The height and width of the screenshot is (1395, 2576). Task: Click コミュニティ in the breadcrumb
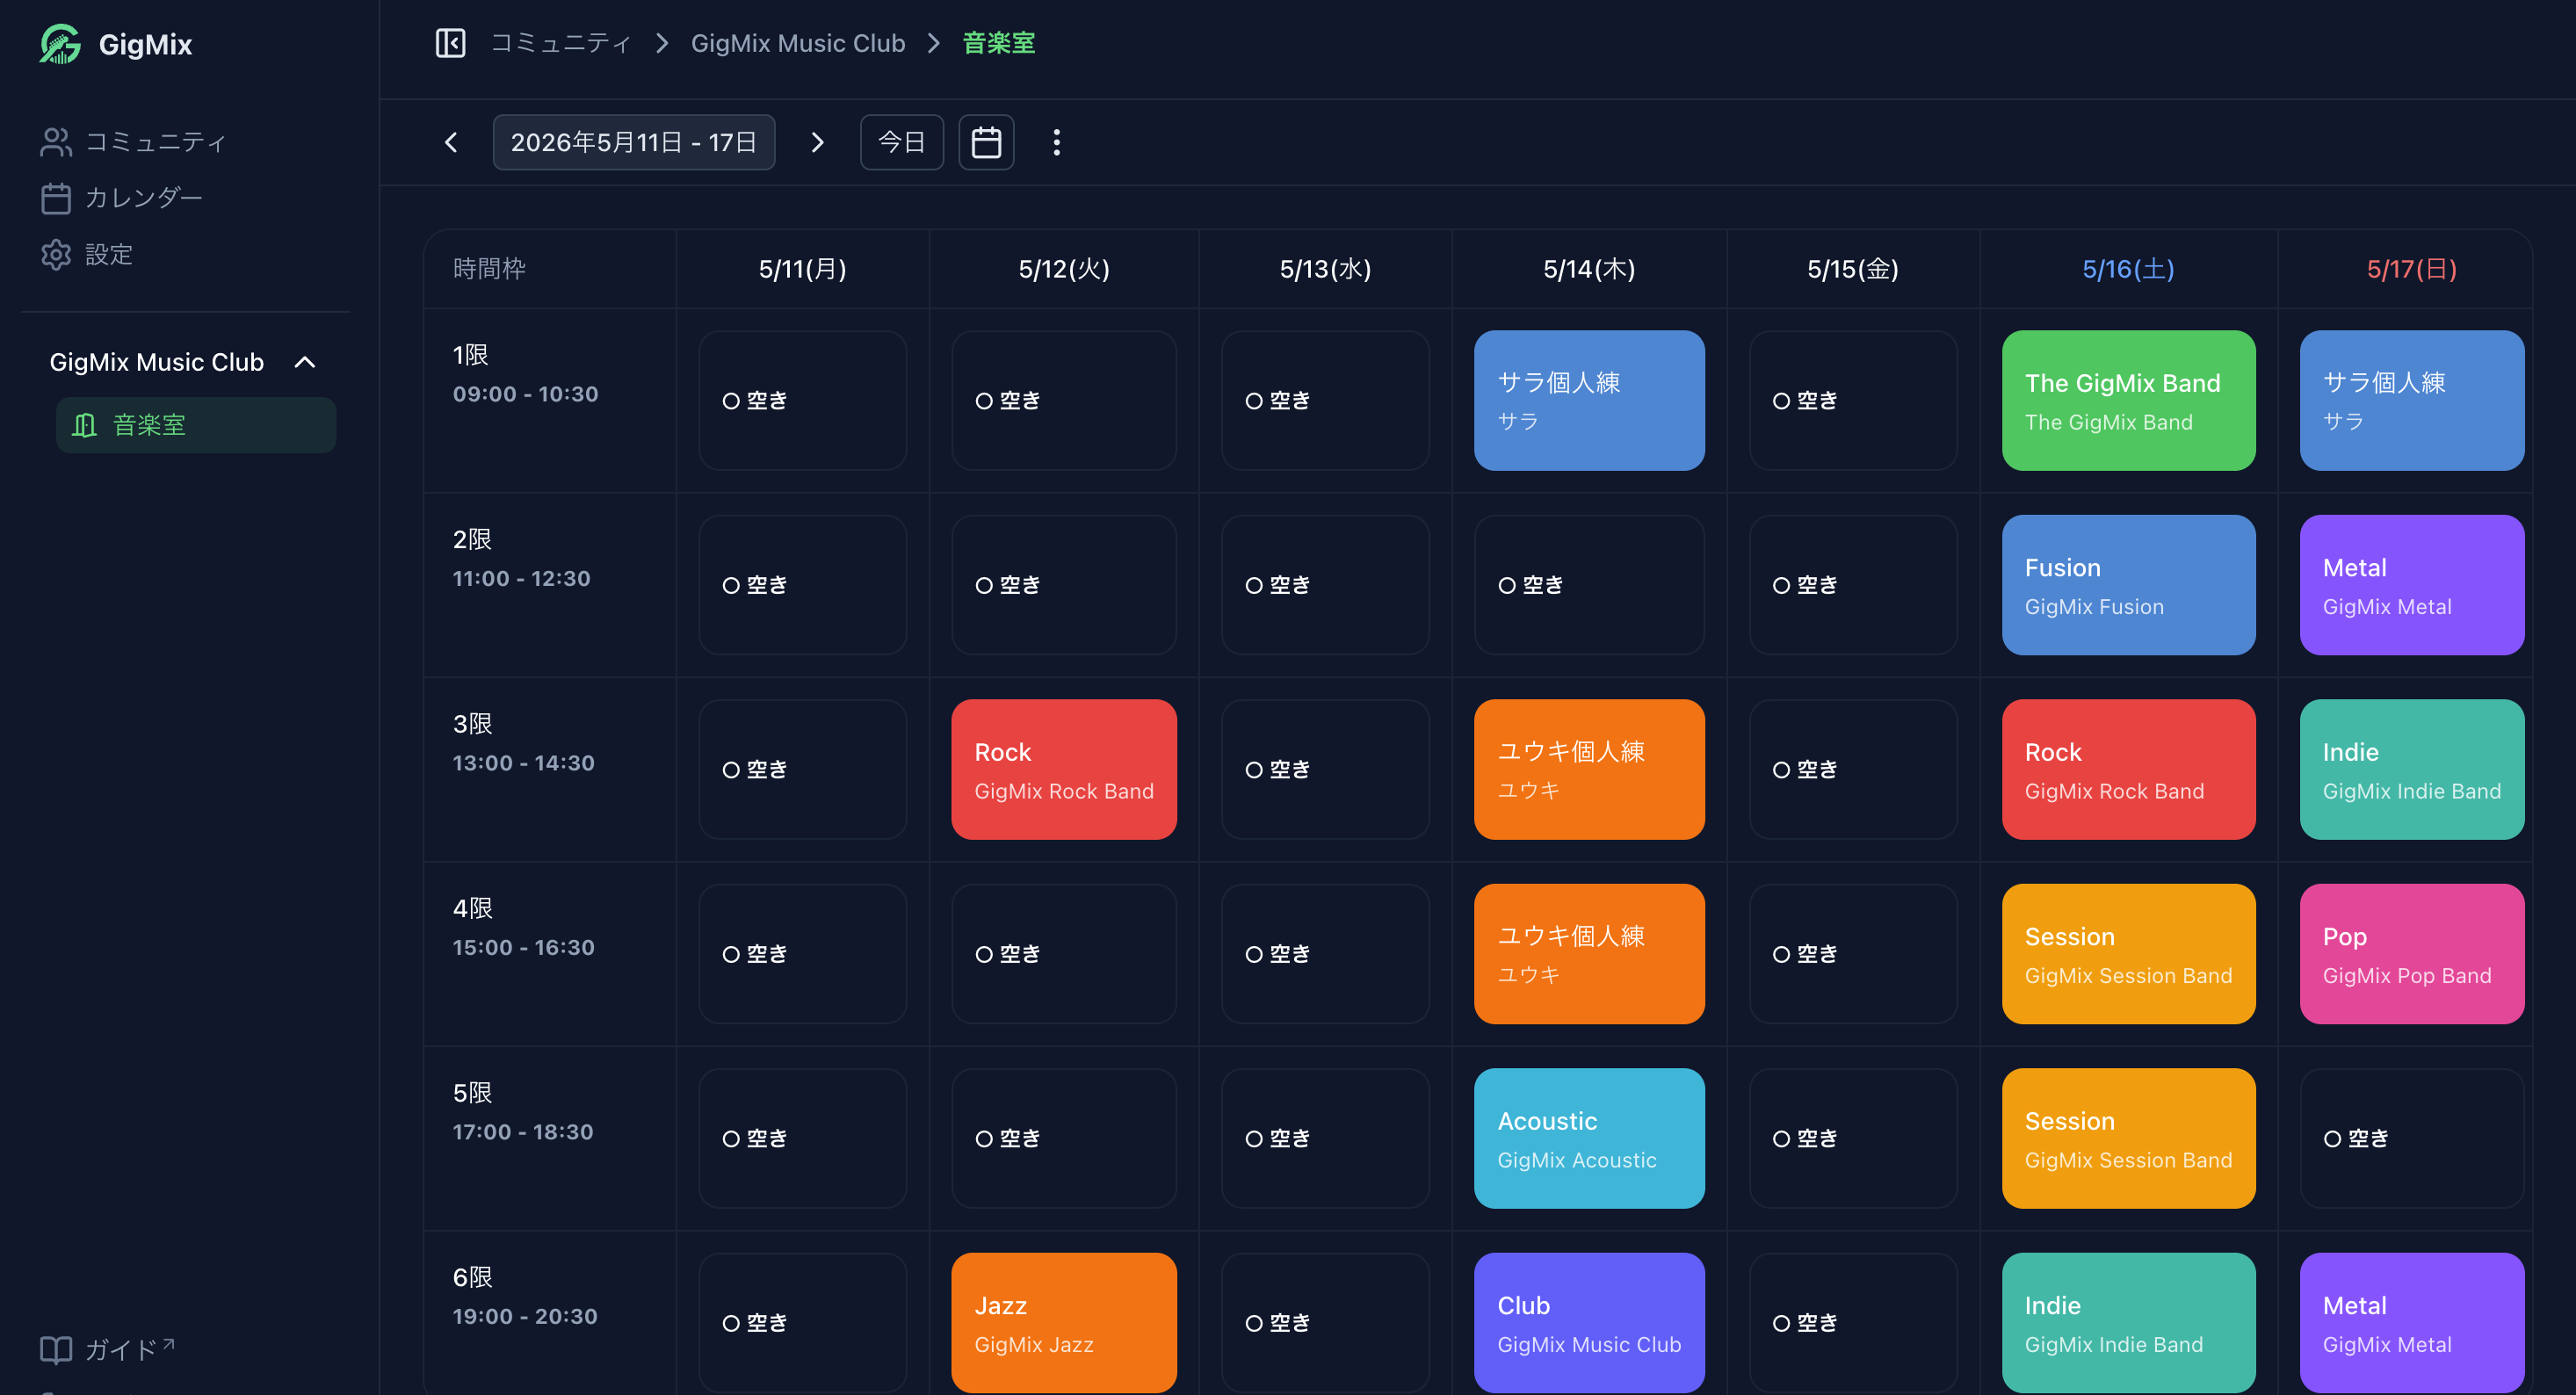click(x=560, y=43)
